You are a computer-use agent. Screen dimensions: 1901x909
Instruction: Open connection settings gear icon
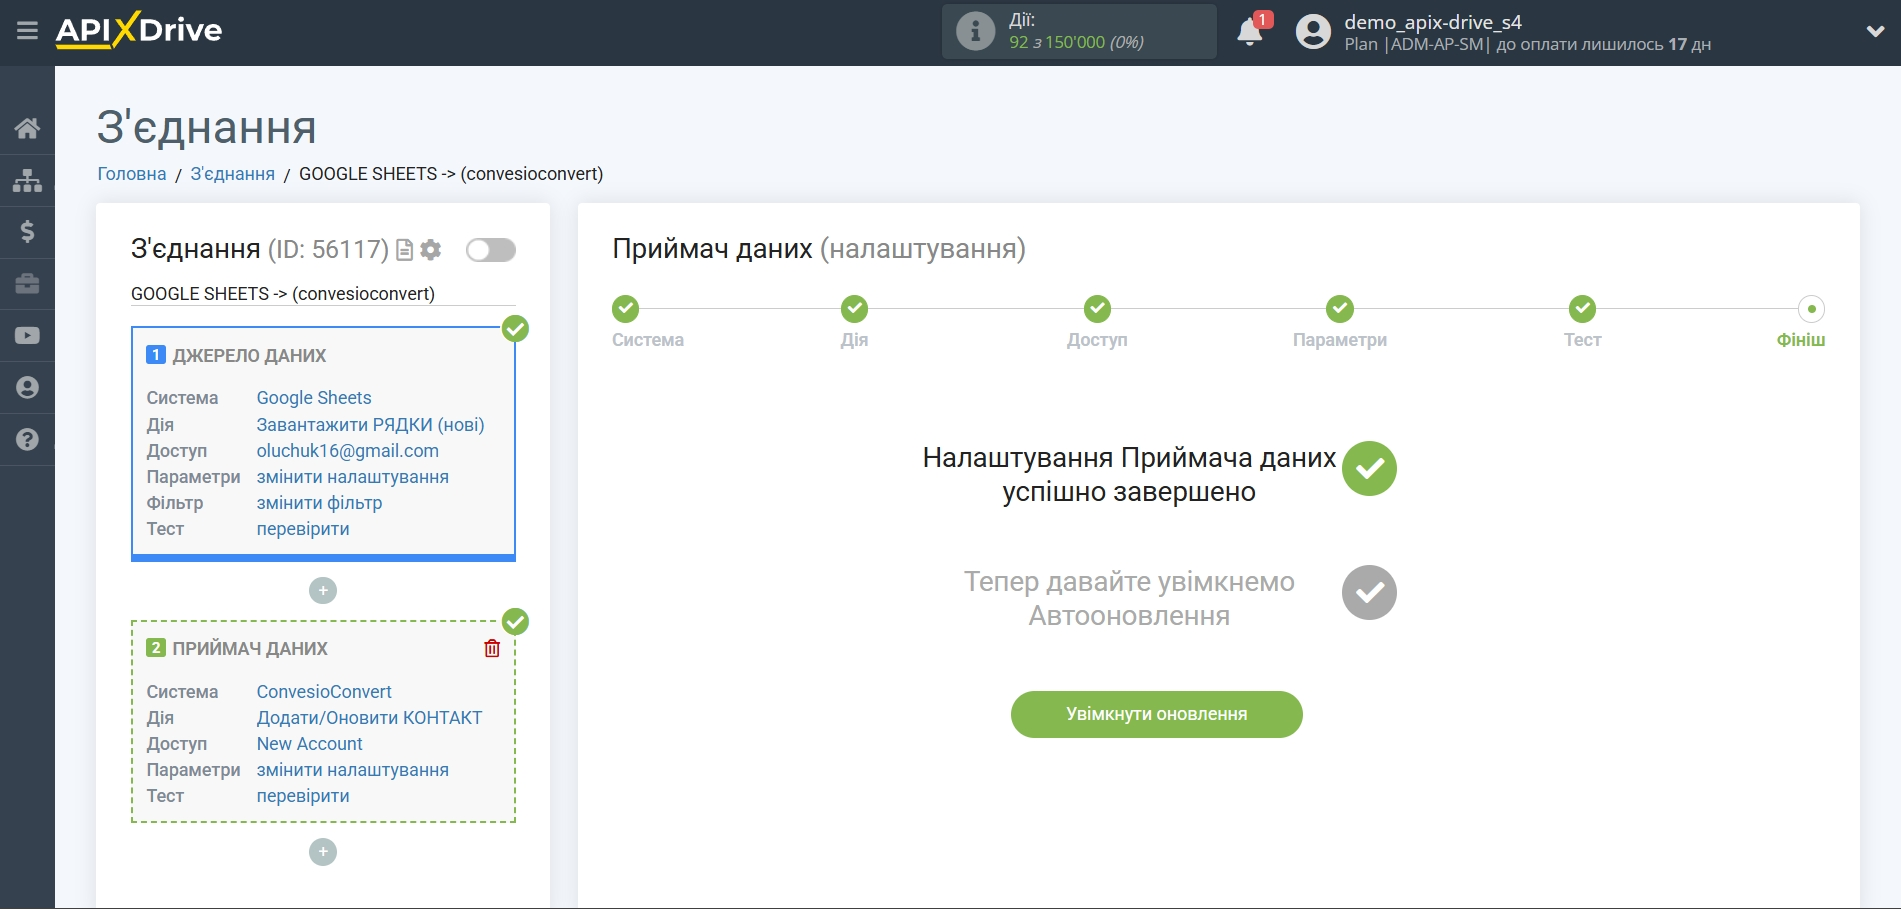431,250
